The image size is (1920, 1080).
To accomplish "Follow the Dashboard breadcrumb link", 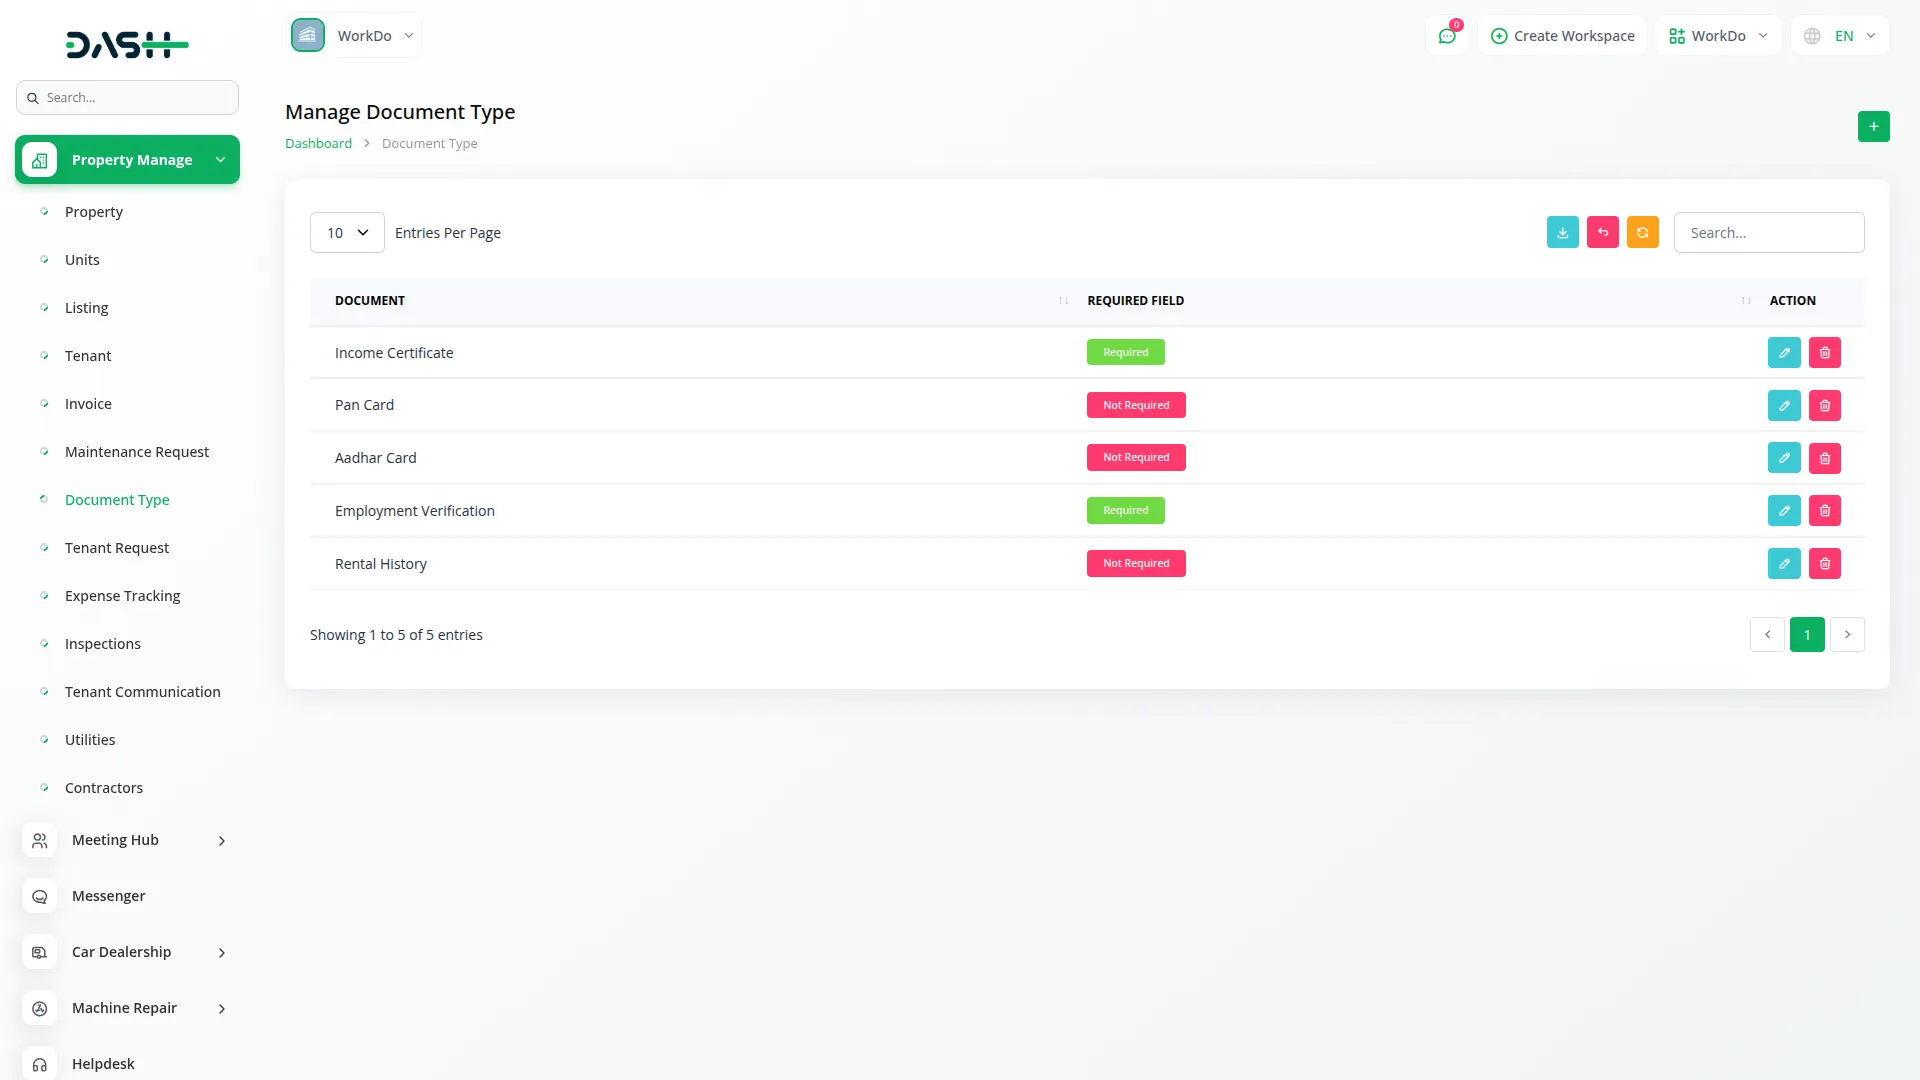I will tap(318, 143).
